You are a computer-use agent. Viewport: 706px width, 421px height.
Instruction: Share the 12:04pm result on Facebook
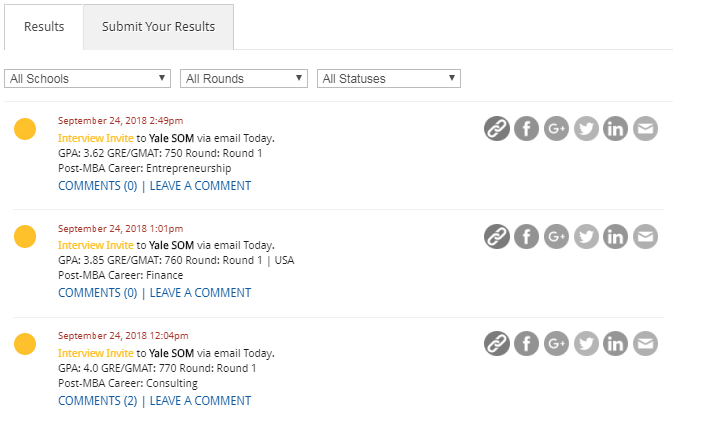click(526, 344)
